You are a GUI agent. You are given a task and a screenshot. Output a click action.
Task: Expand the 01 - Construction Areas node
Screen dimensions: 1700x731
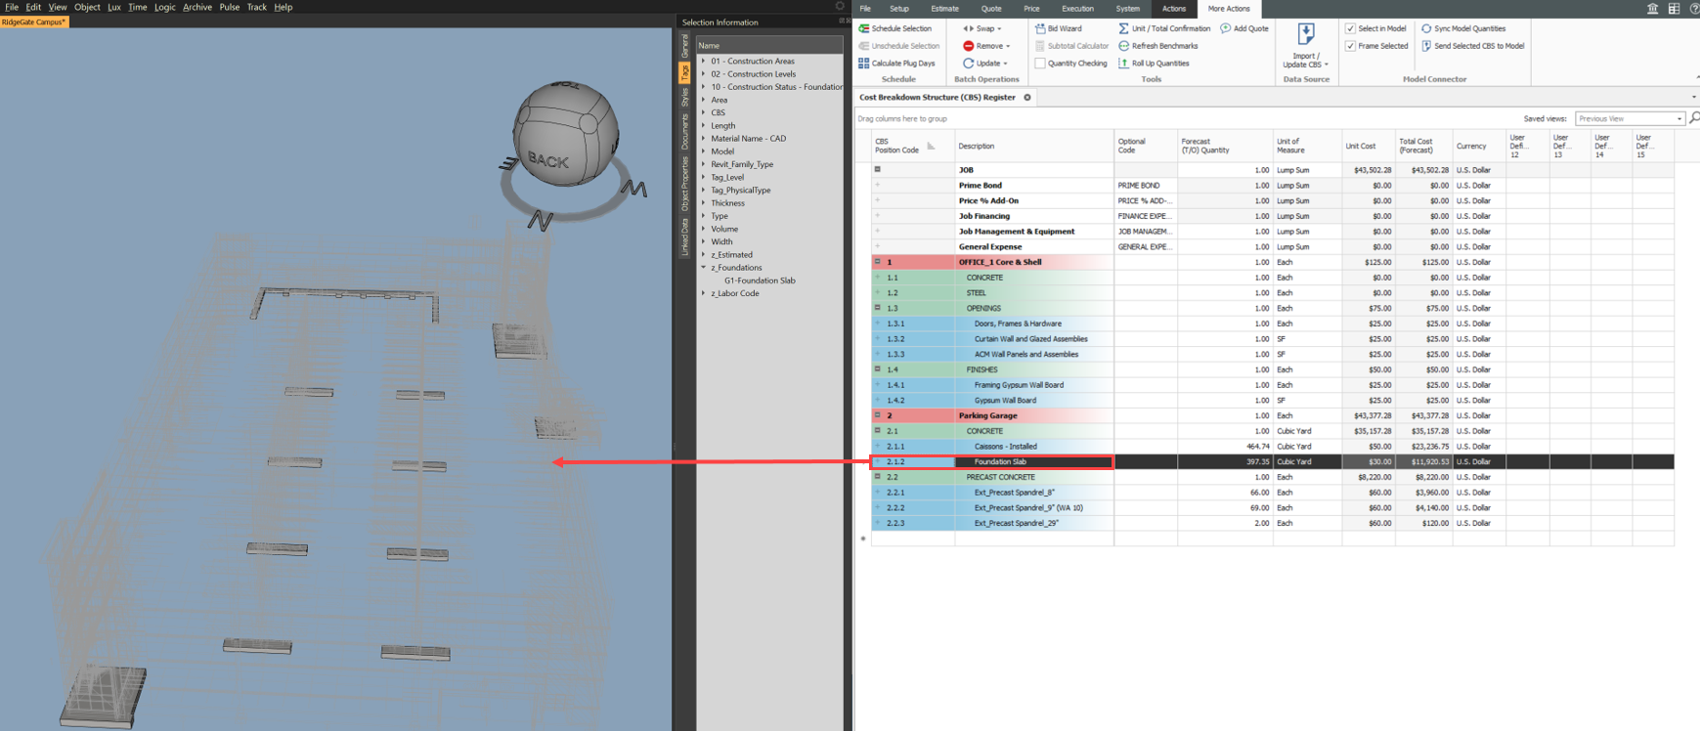pyautogui.click(x=704, y=61)
